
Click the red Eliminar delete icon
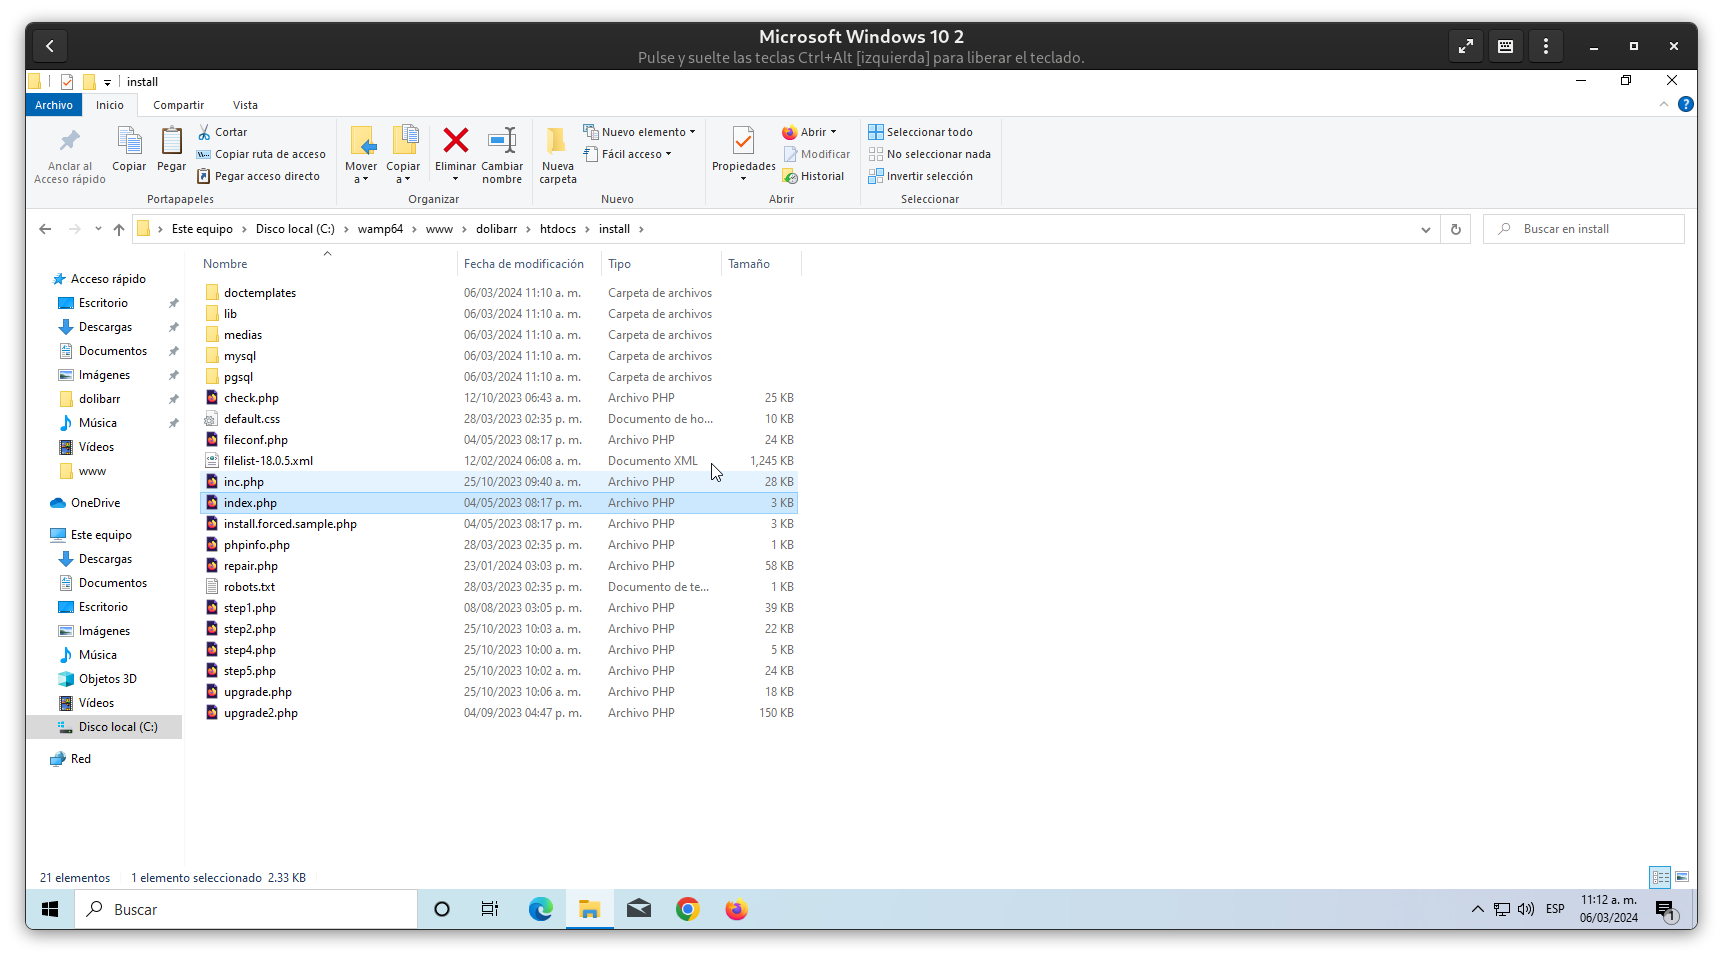click(x=455, y=141)
